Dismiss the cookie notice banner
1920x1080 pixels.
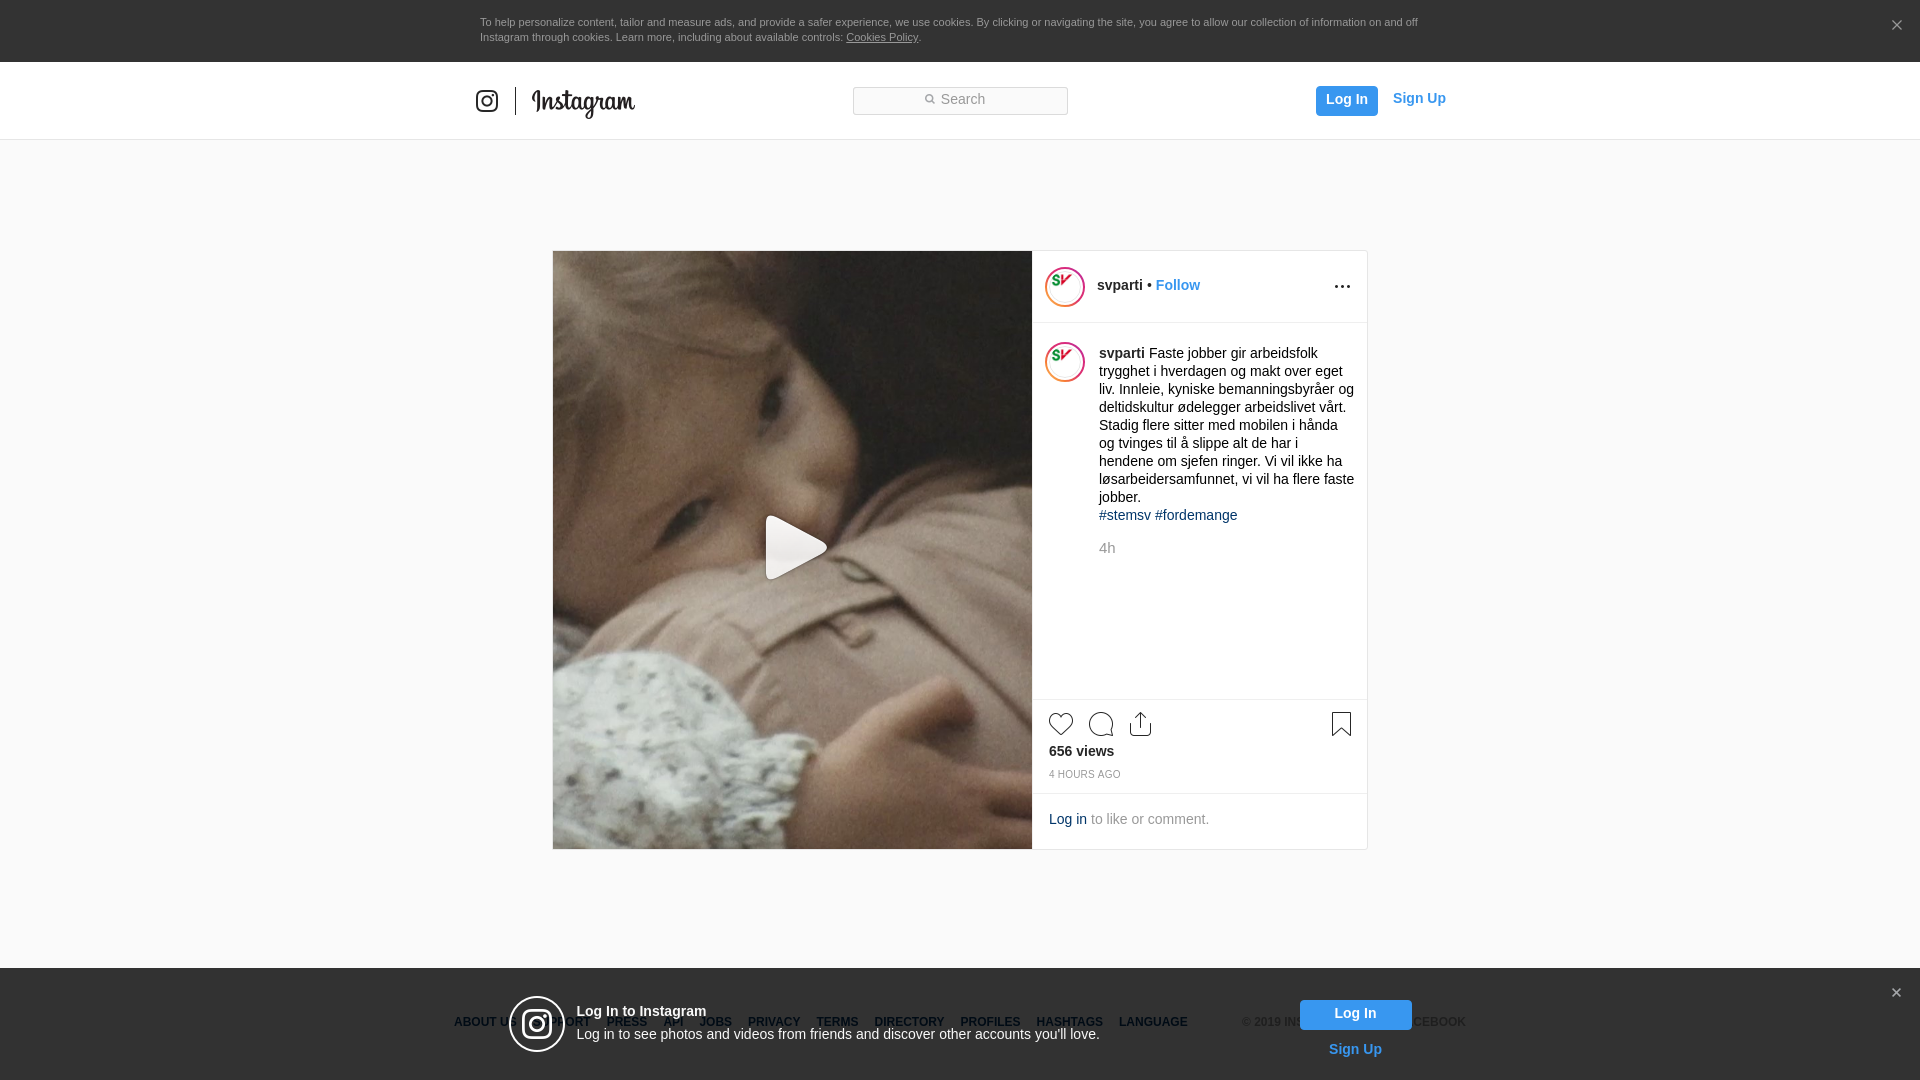point(1896,25)
